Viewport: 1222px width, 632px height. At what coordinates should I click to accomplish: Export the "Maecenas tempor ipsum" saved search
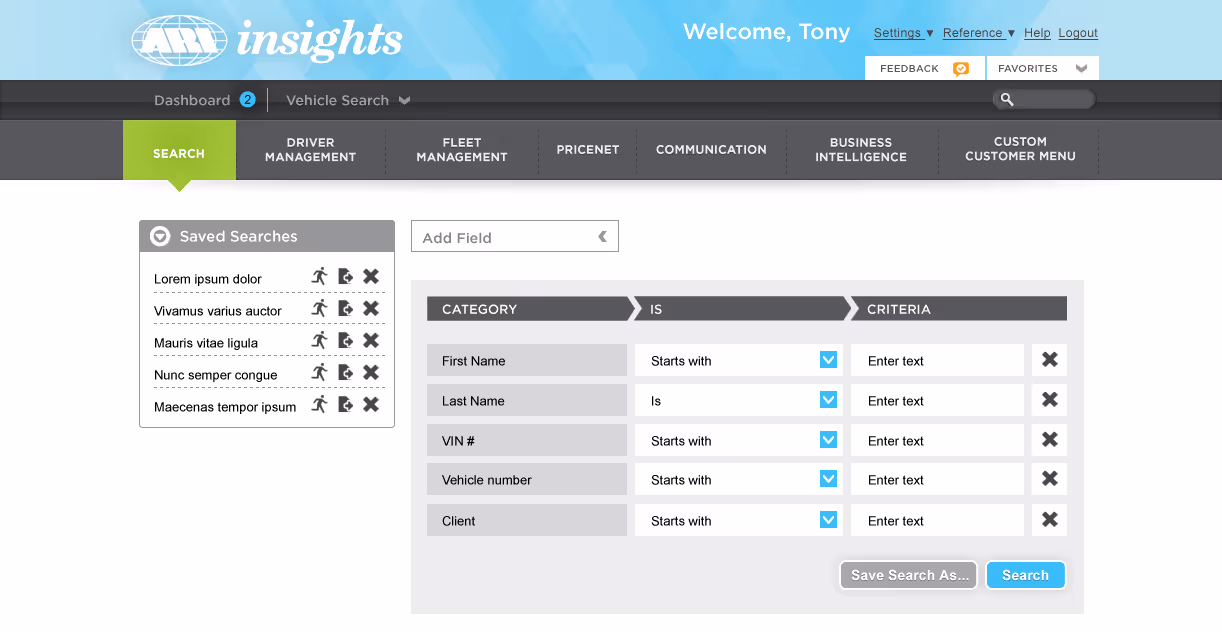[345, 404]
